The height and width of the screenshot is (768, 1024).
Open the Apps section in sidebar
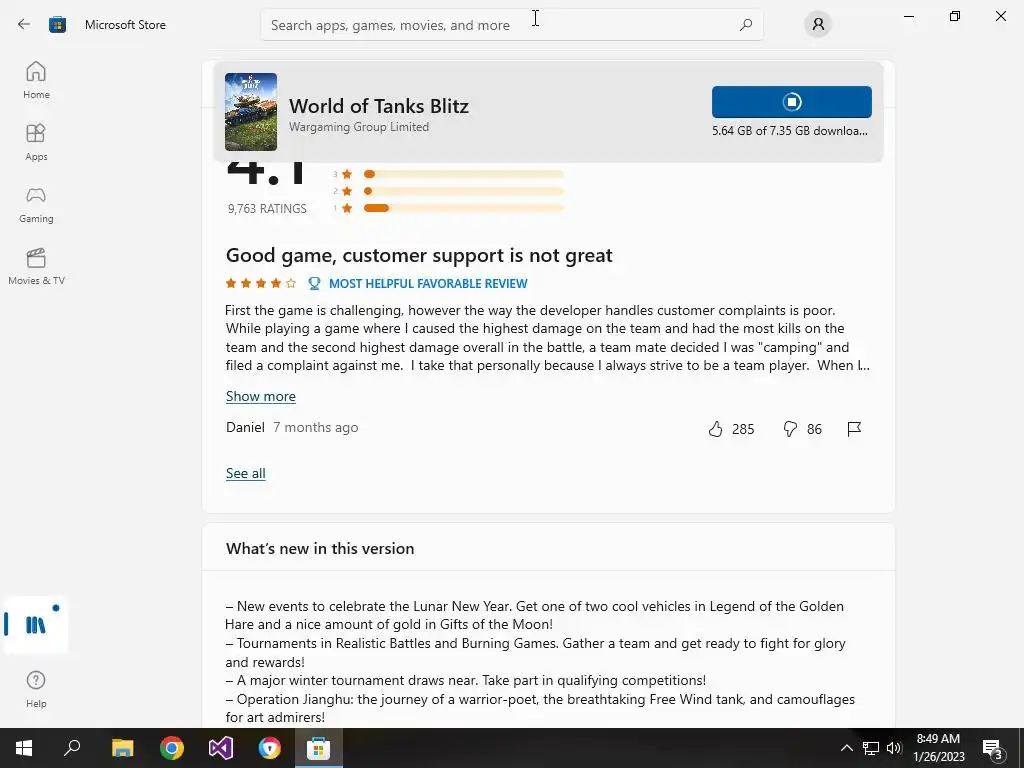point(36,142)
